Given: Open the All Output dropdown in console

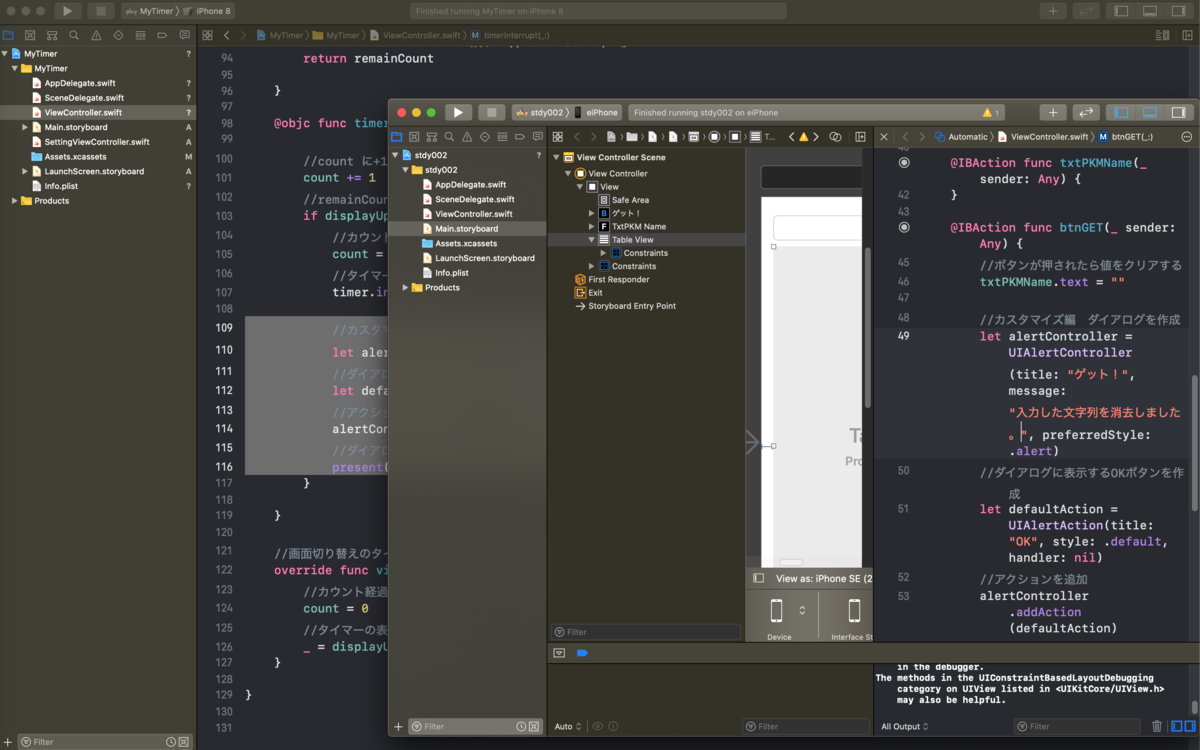Looking at the screenshot, I should click(904, 726).
